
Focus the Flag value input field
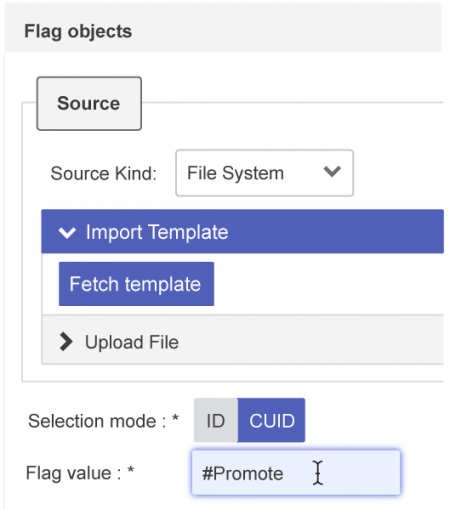pos(296,473)
